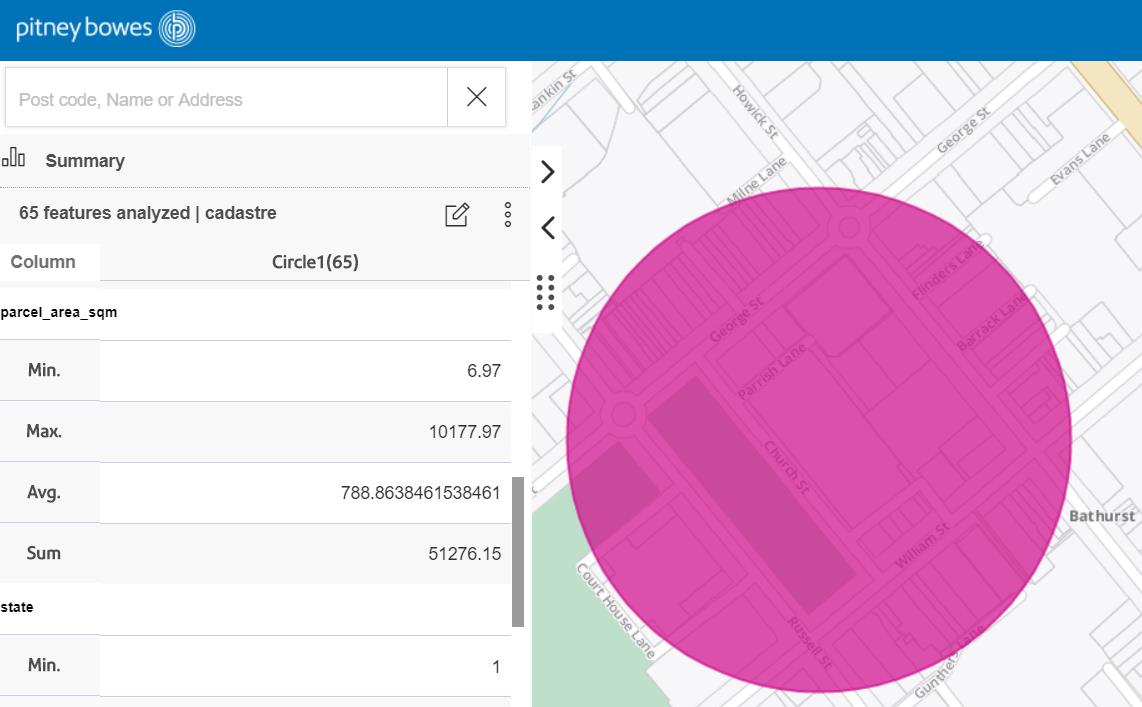Clear the search box with the X button
This screenshot has width=1142, height=707.
coord(476,97)
